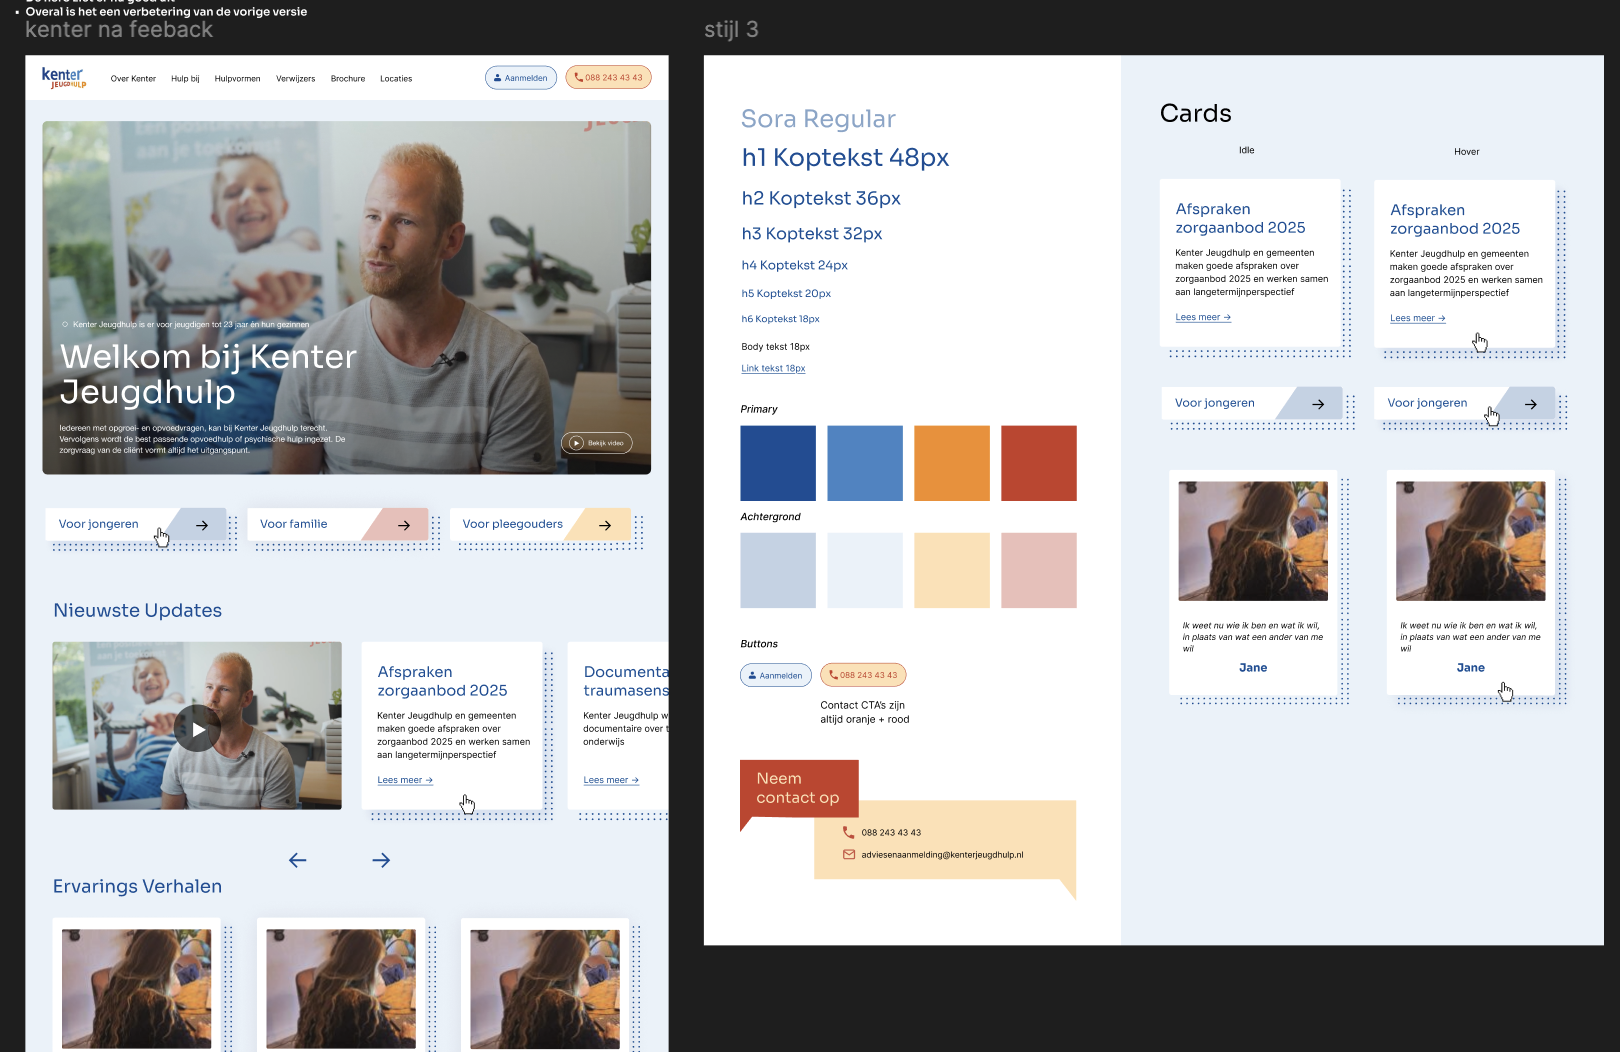Follow Lees meer on the website's Afspraken card
The height and width of the screenshot is (1052, 1620).
[405, 780]
